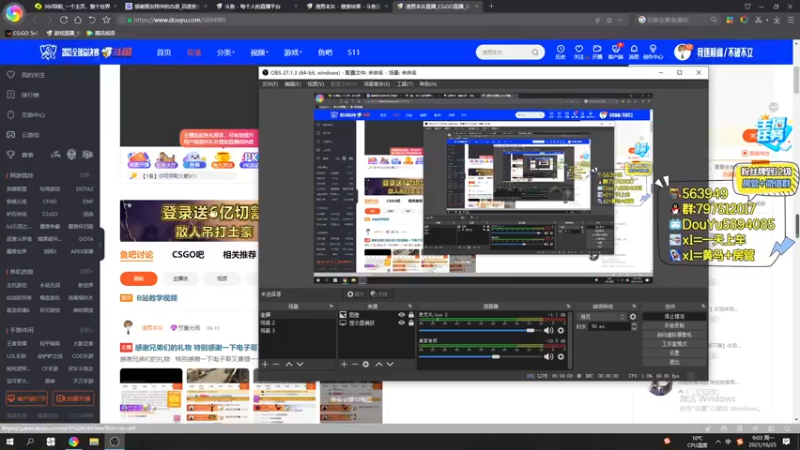Switch to CSGO吧 tab
The image size is (800, 450).
click(x=188, y=254)
